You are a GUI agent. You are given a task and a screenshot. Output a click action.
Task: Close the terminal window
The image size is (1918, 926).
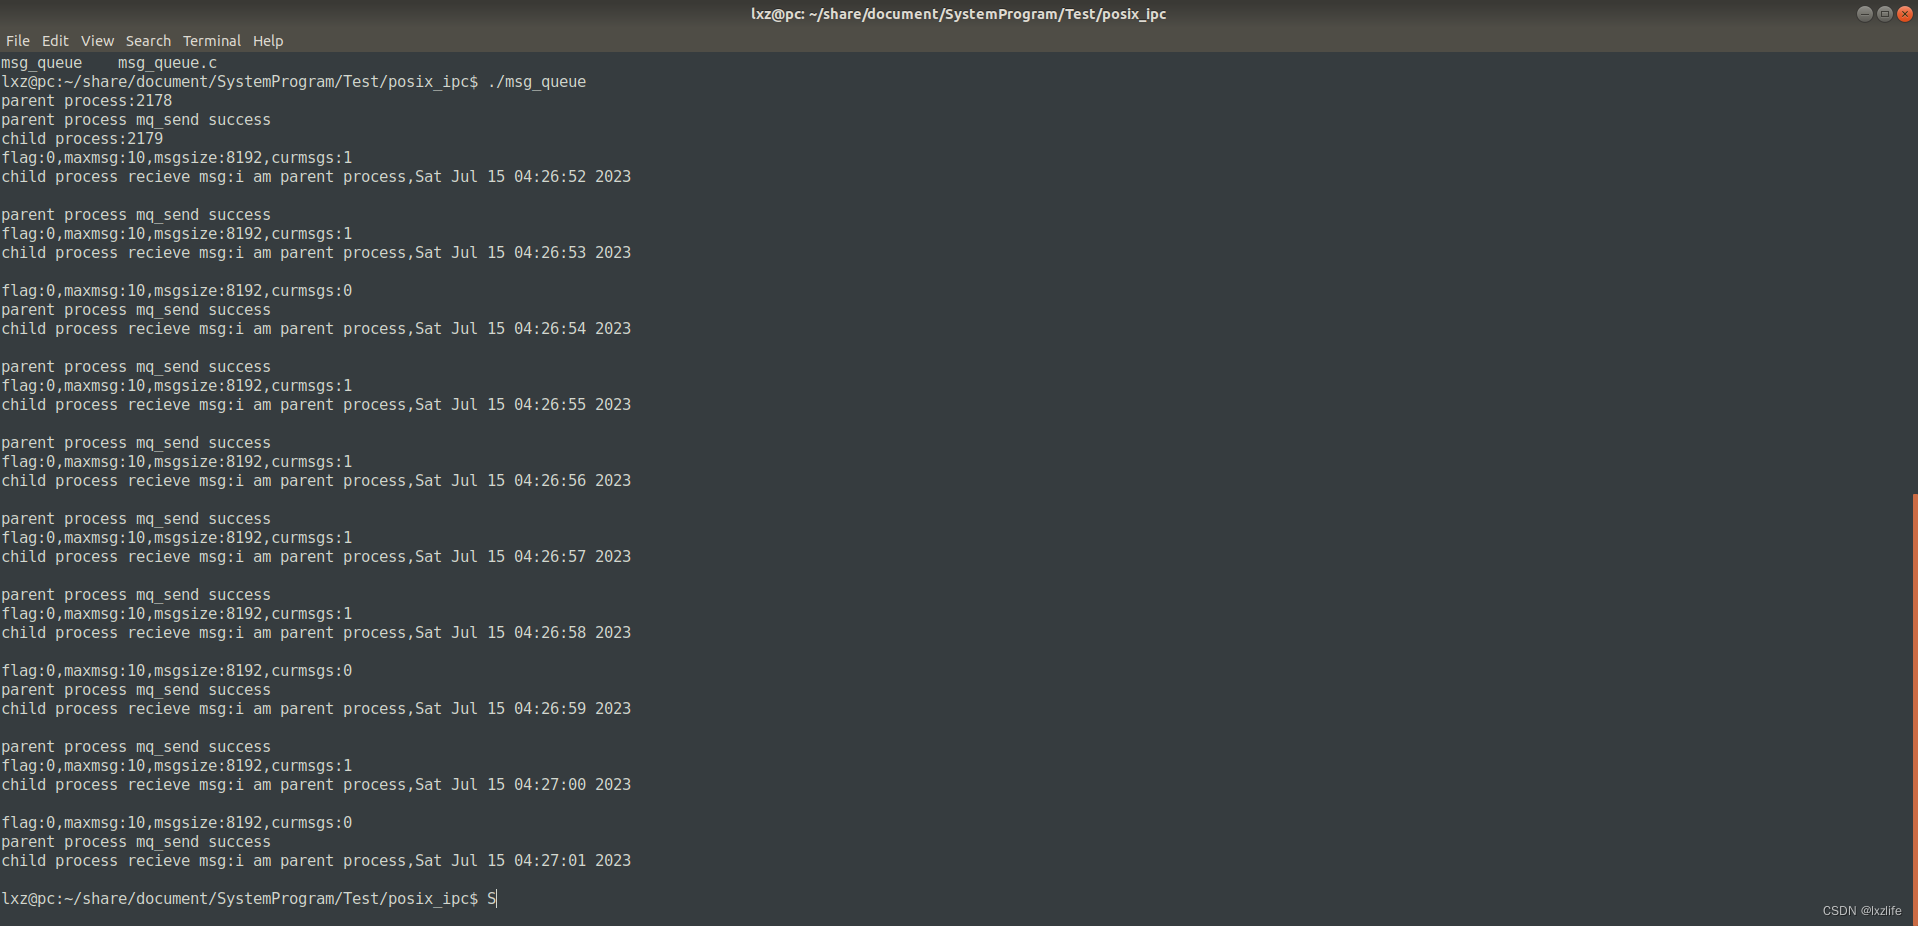(1904, 13)
